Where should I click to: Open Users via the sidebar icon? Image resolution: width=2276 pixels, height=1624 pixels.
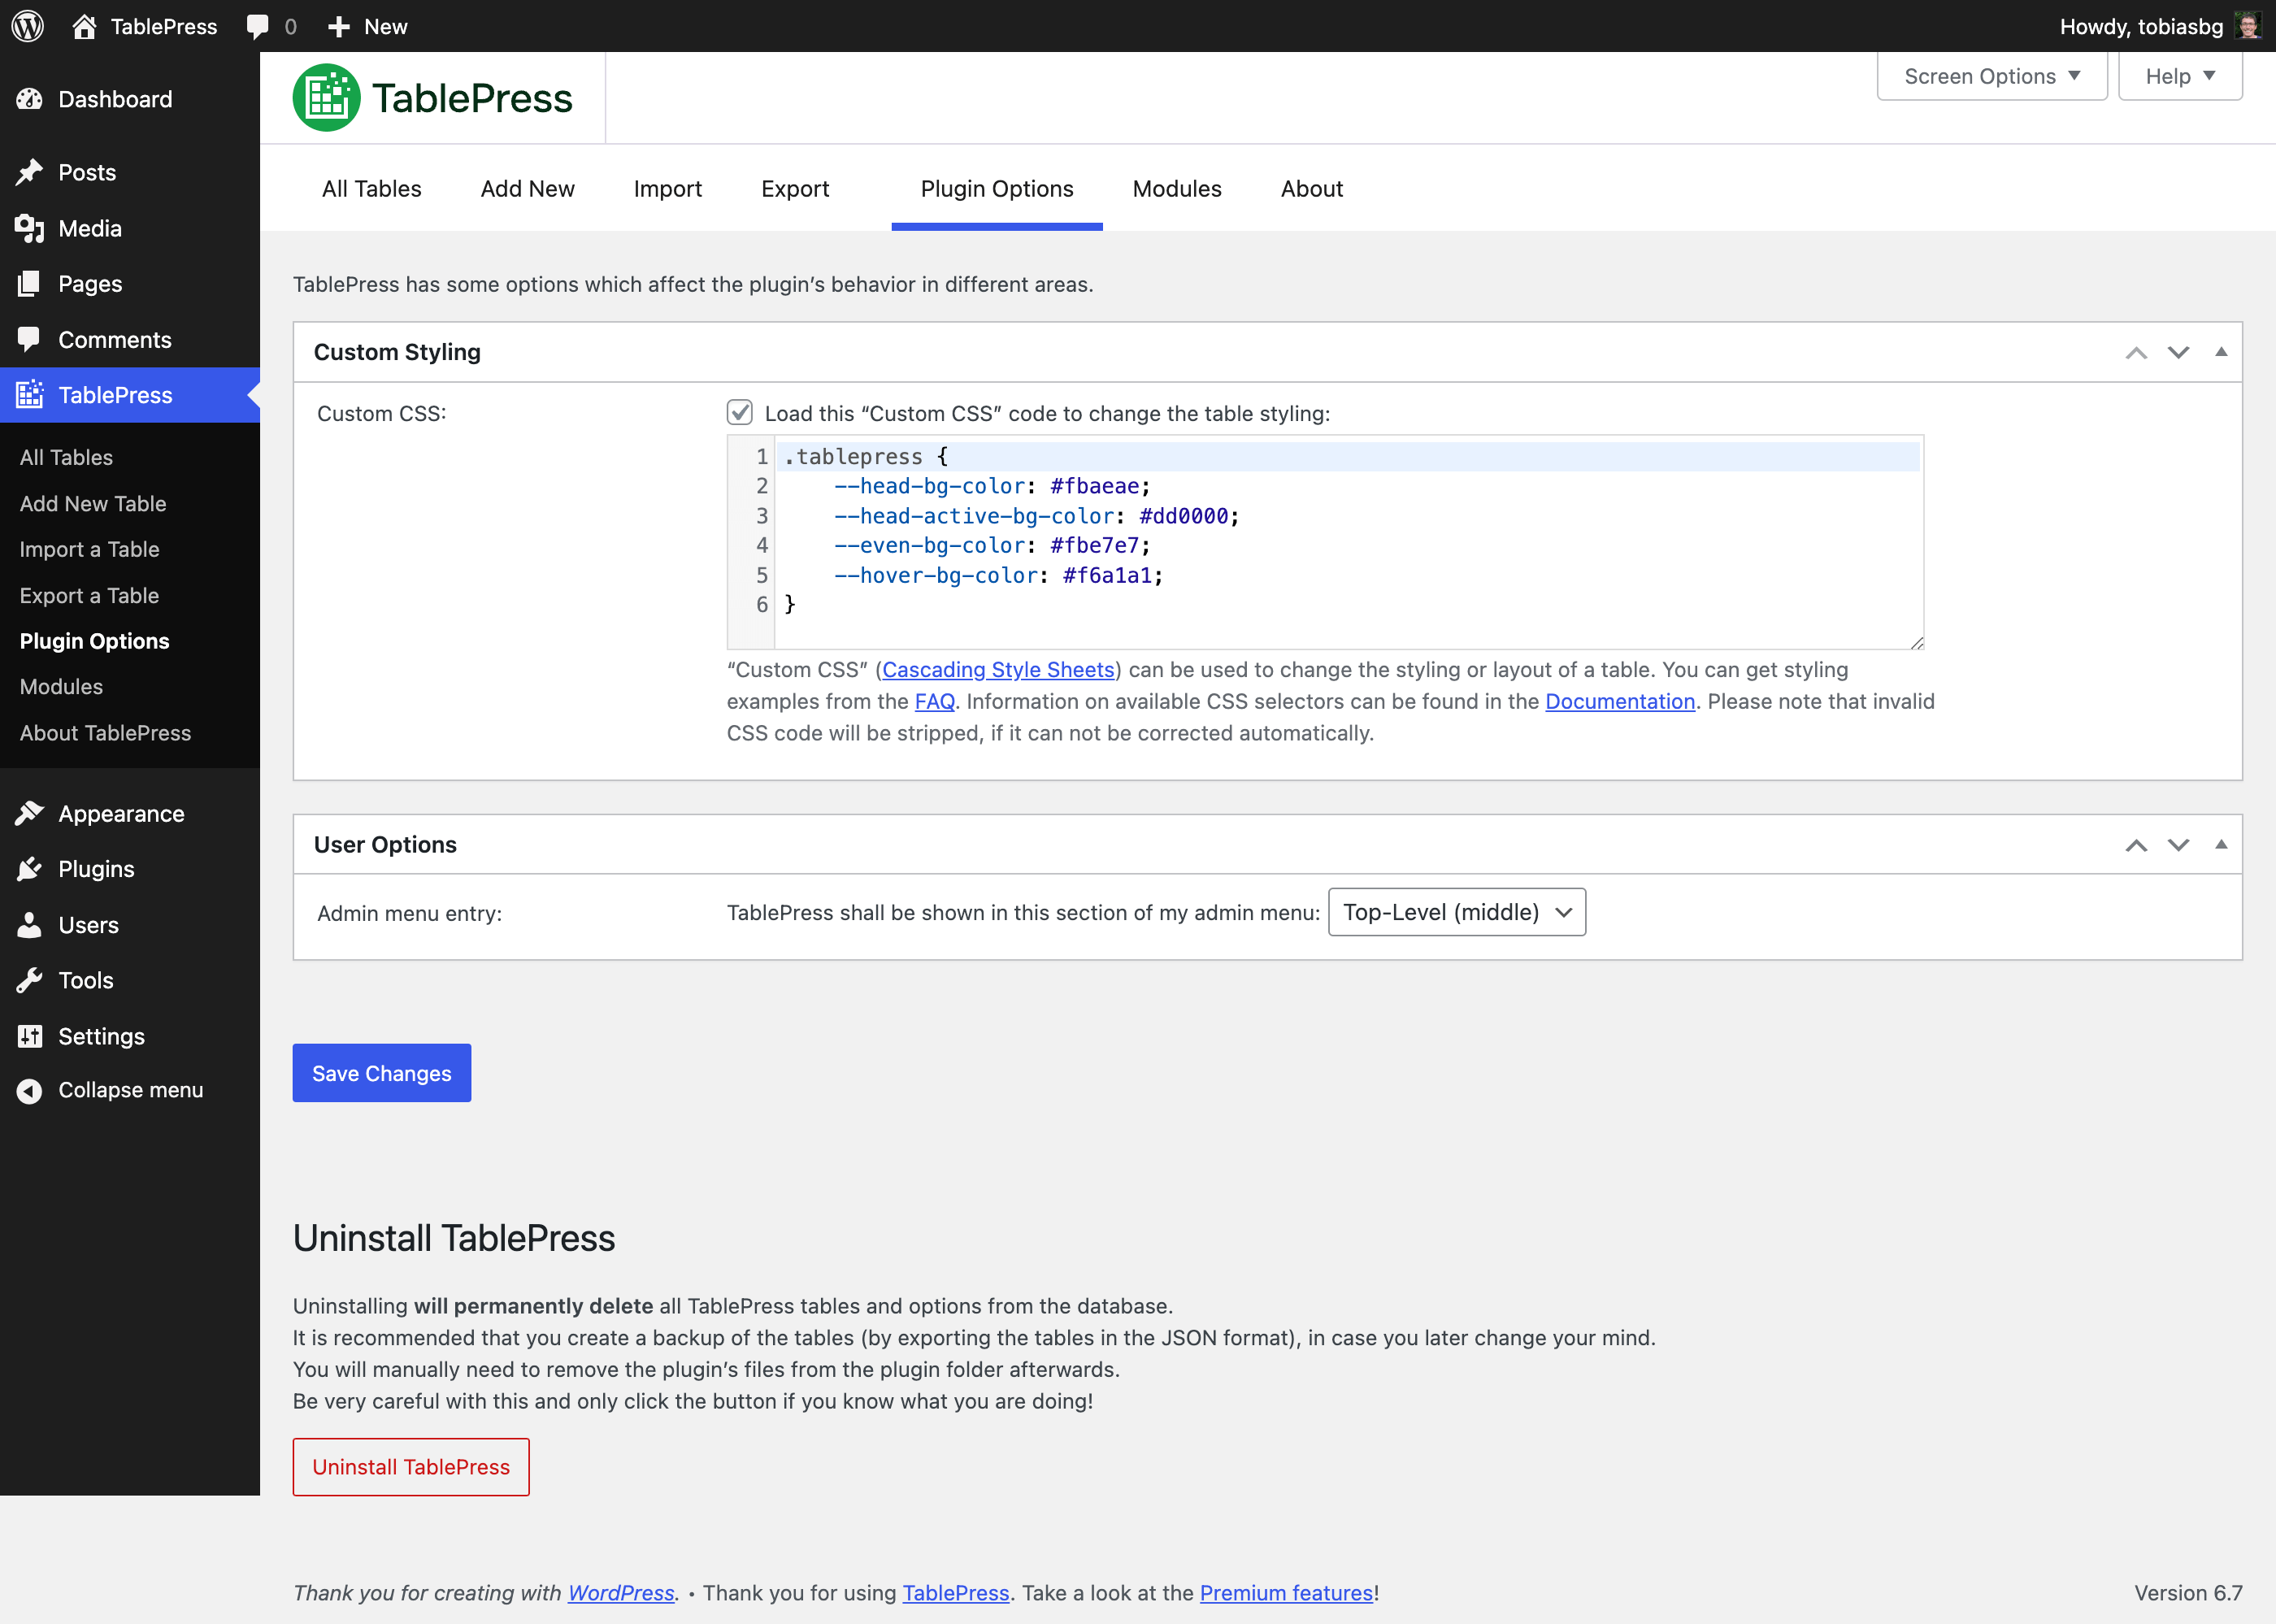(x=30, y=925)
